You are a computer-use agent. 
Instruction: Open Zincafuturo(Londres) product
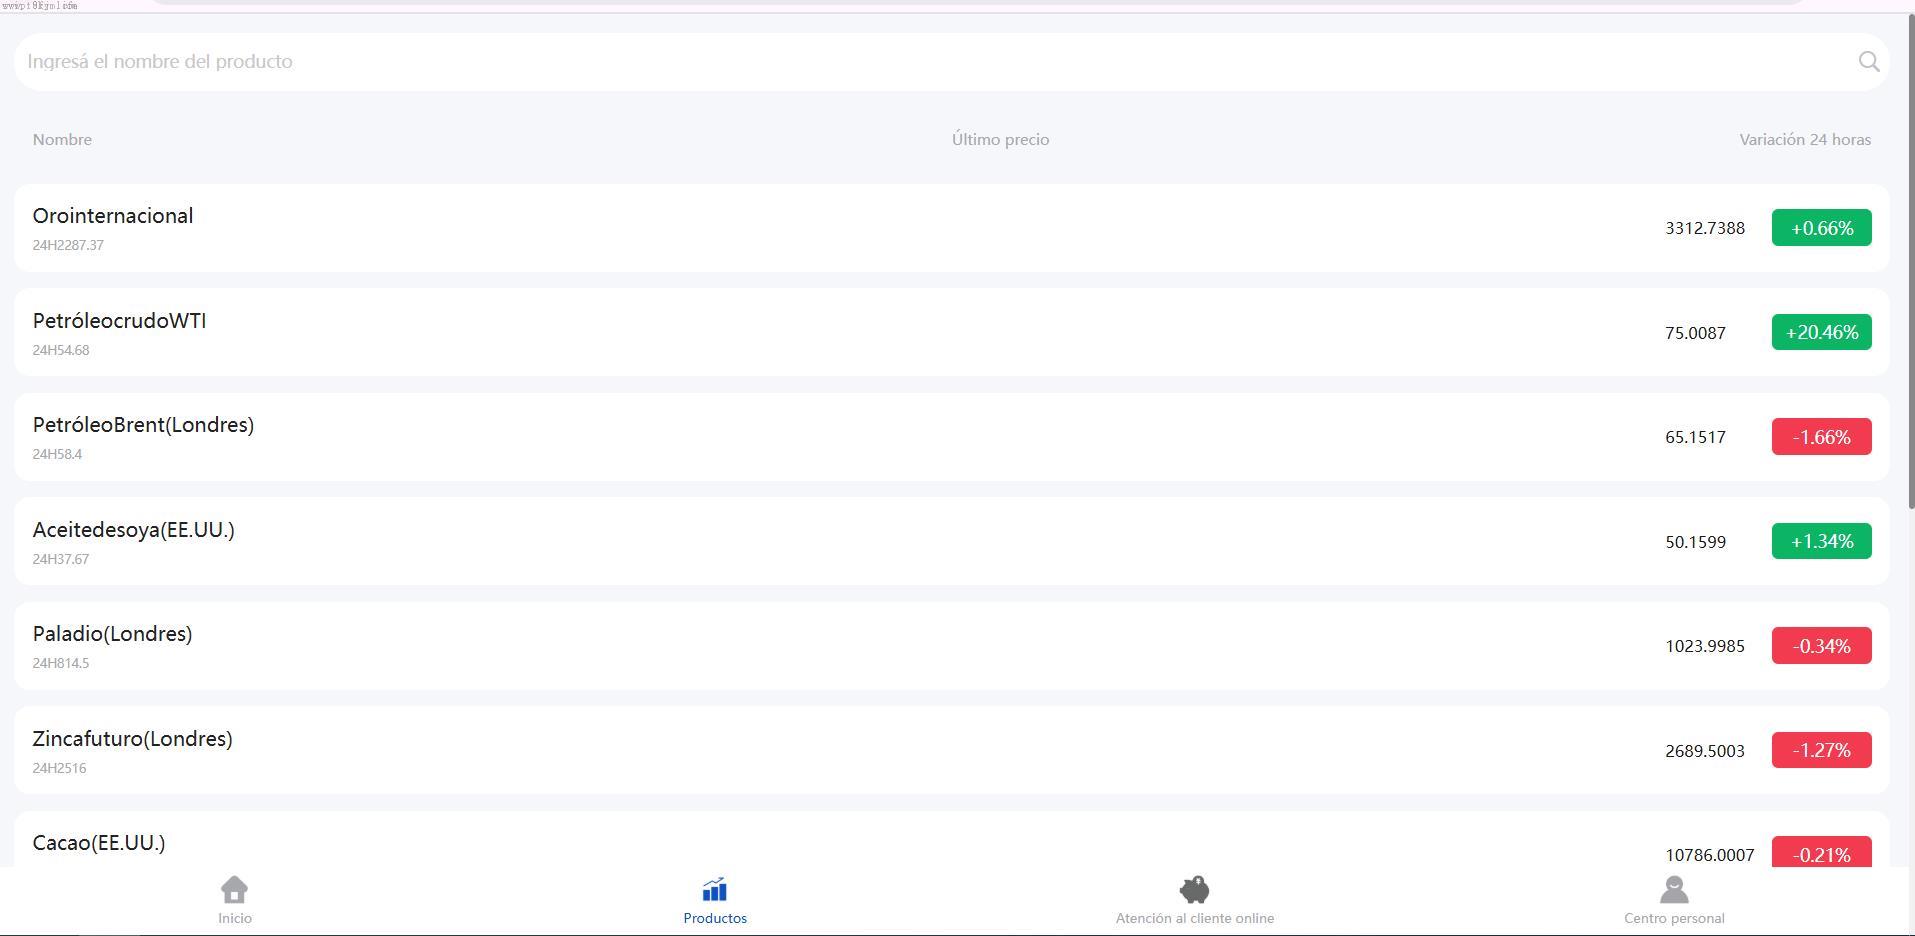(132, 739)
